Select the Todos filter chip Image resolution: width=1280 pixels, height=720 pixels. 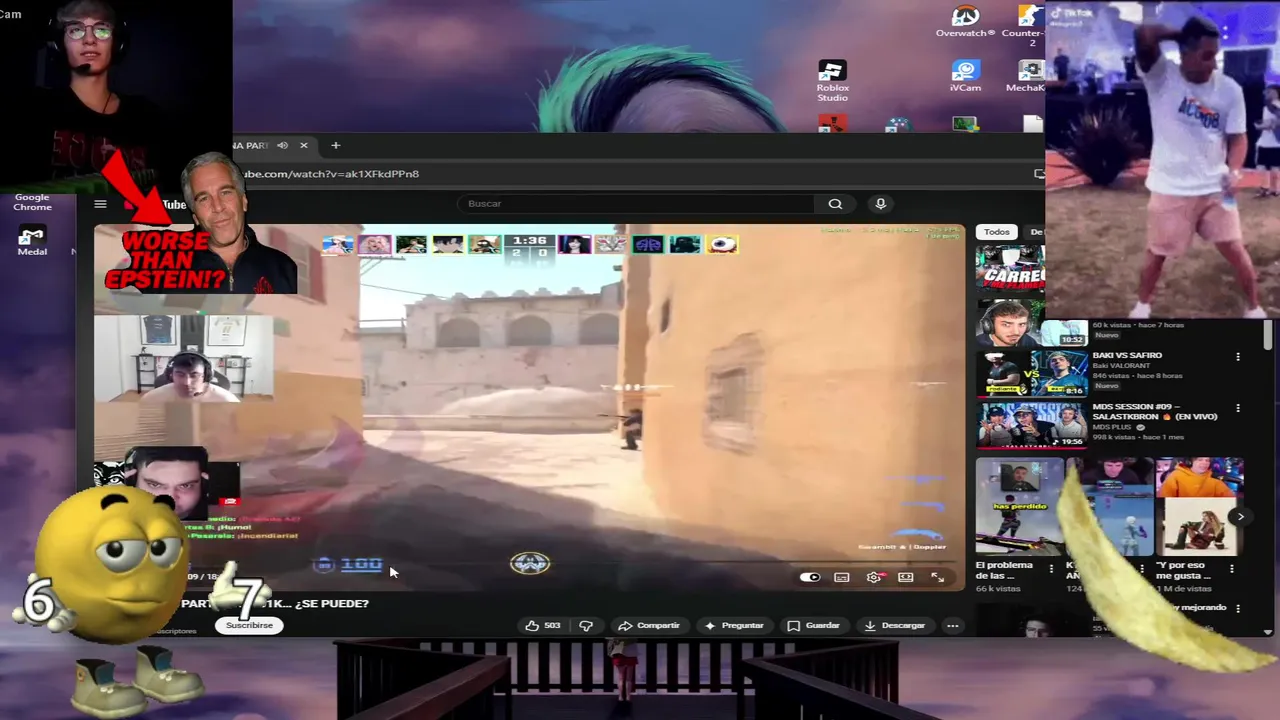pos(997,232)
